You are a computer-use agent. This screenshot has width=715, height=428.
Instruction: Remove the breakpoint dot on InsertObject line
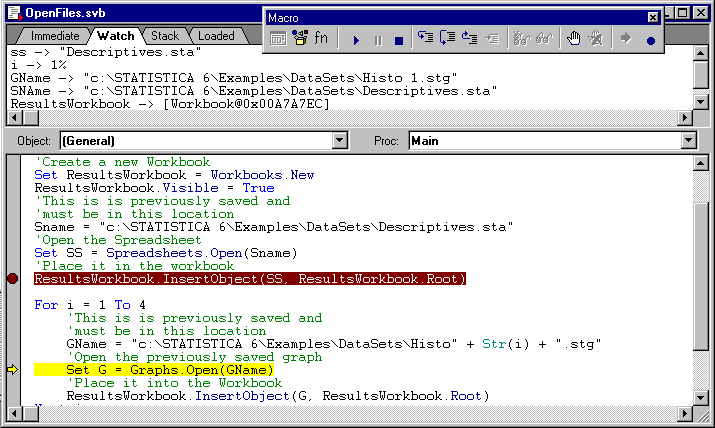[12, 278]
